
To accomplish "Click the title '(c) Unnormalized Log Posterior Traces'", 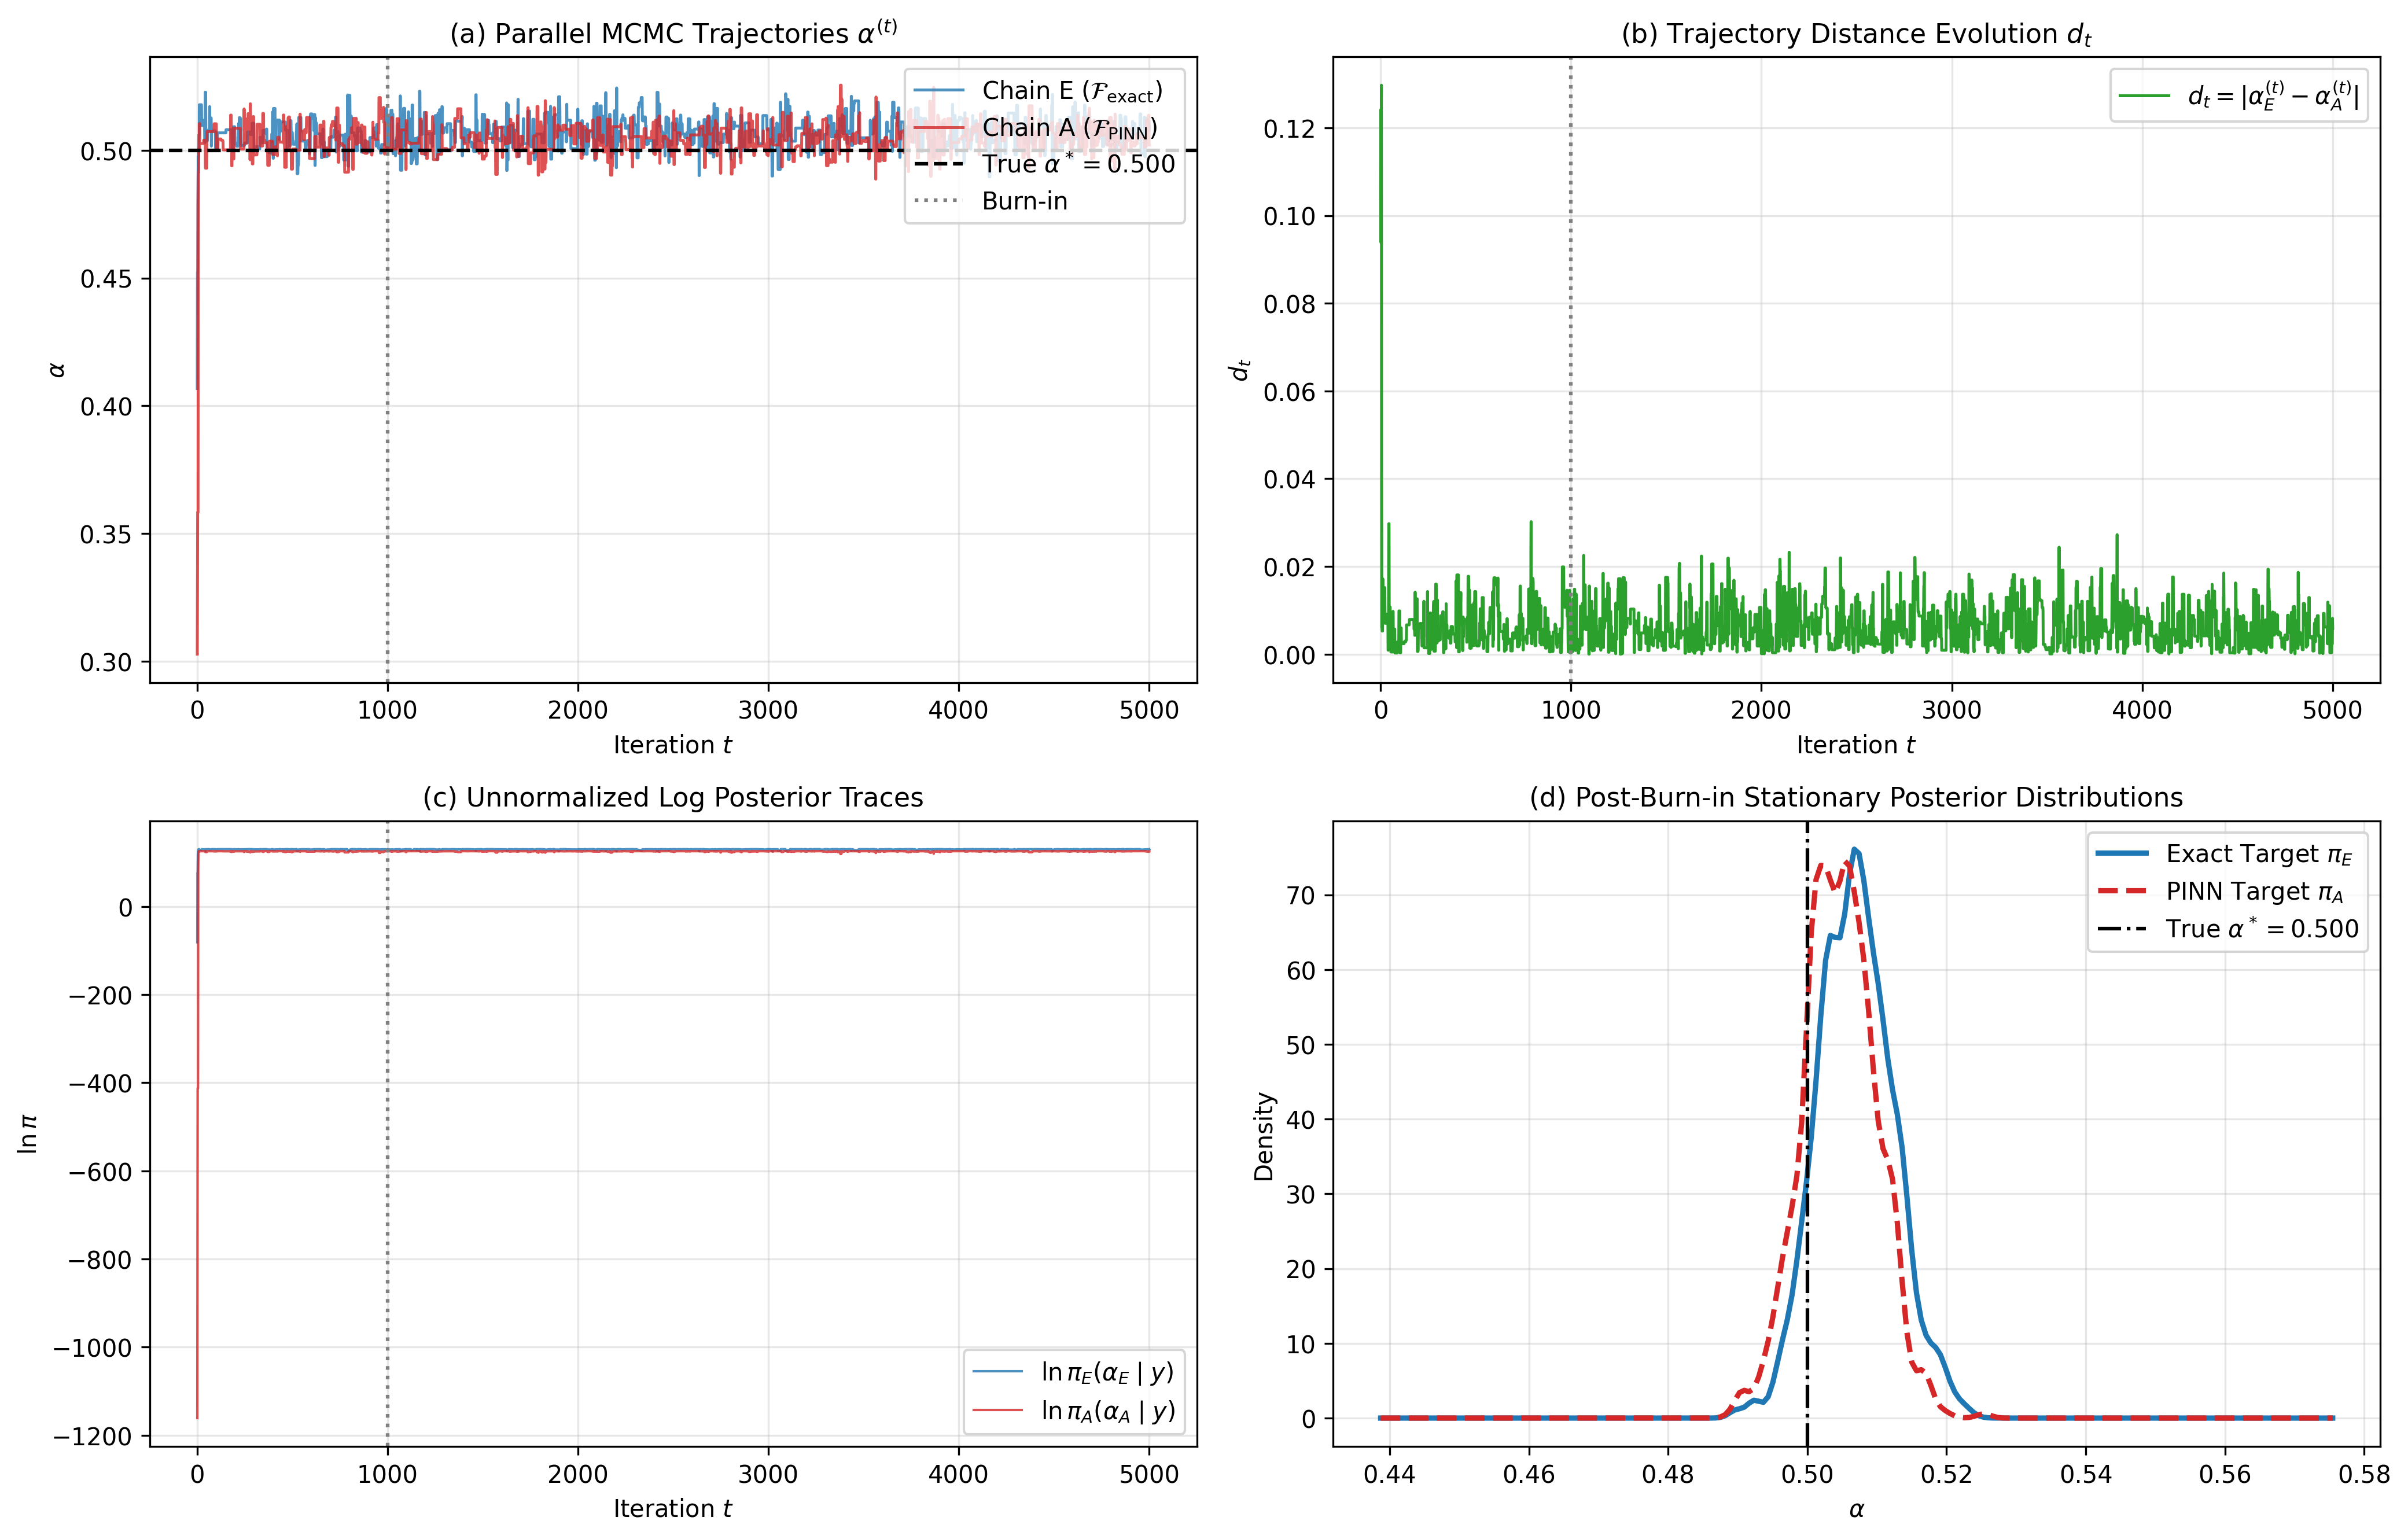I will [x=673, y=797].
